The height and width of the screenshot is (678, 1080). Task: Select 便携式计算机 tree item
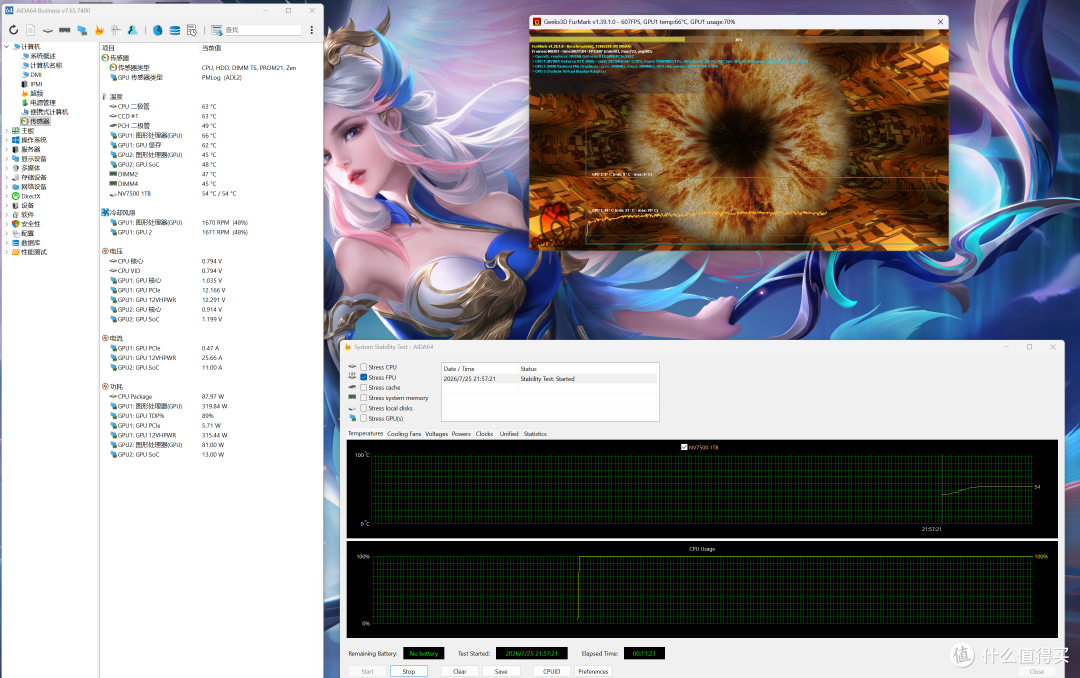[x=49, y=112]
